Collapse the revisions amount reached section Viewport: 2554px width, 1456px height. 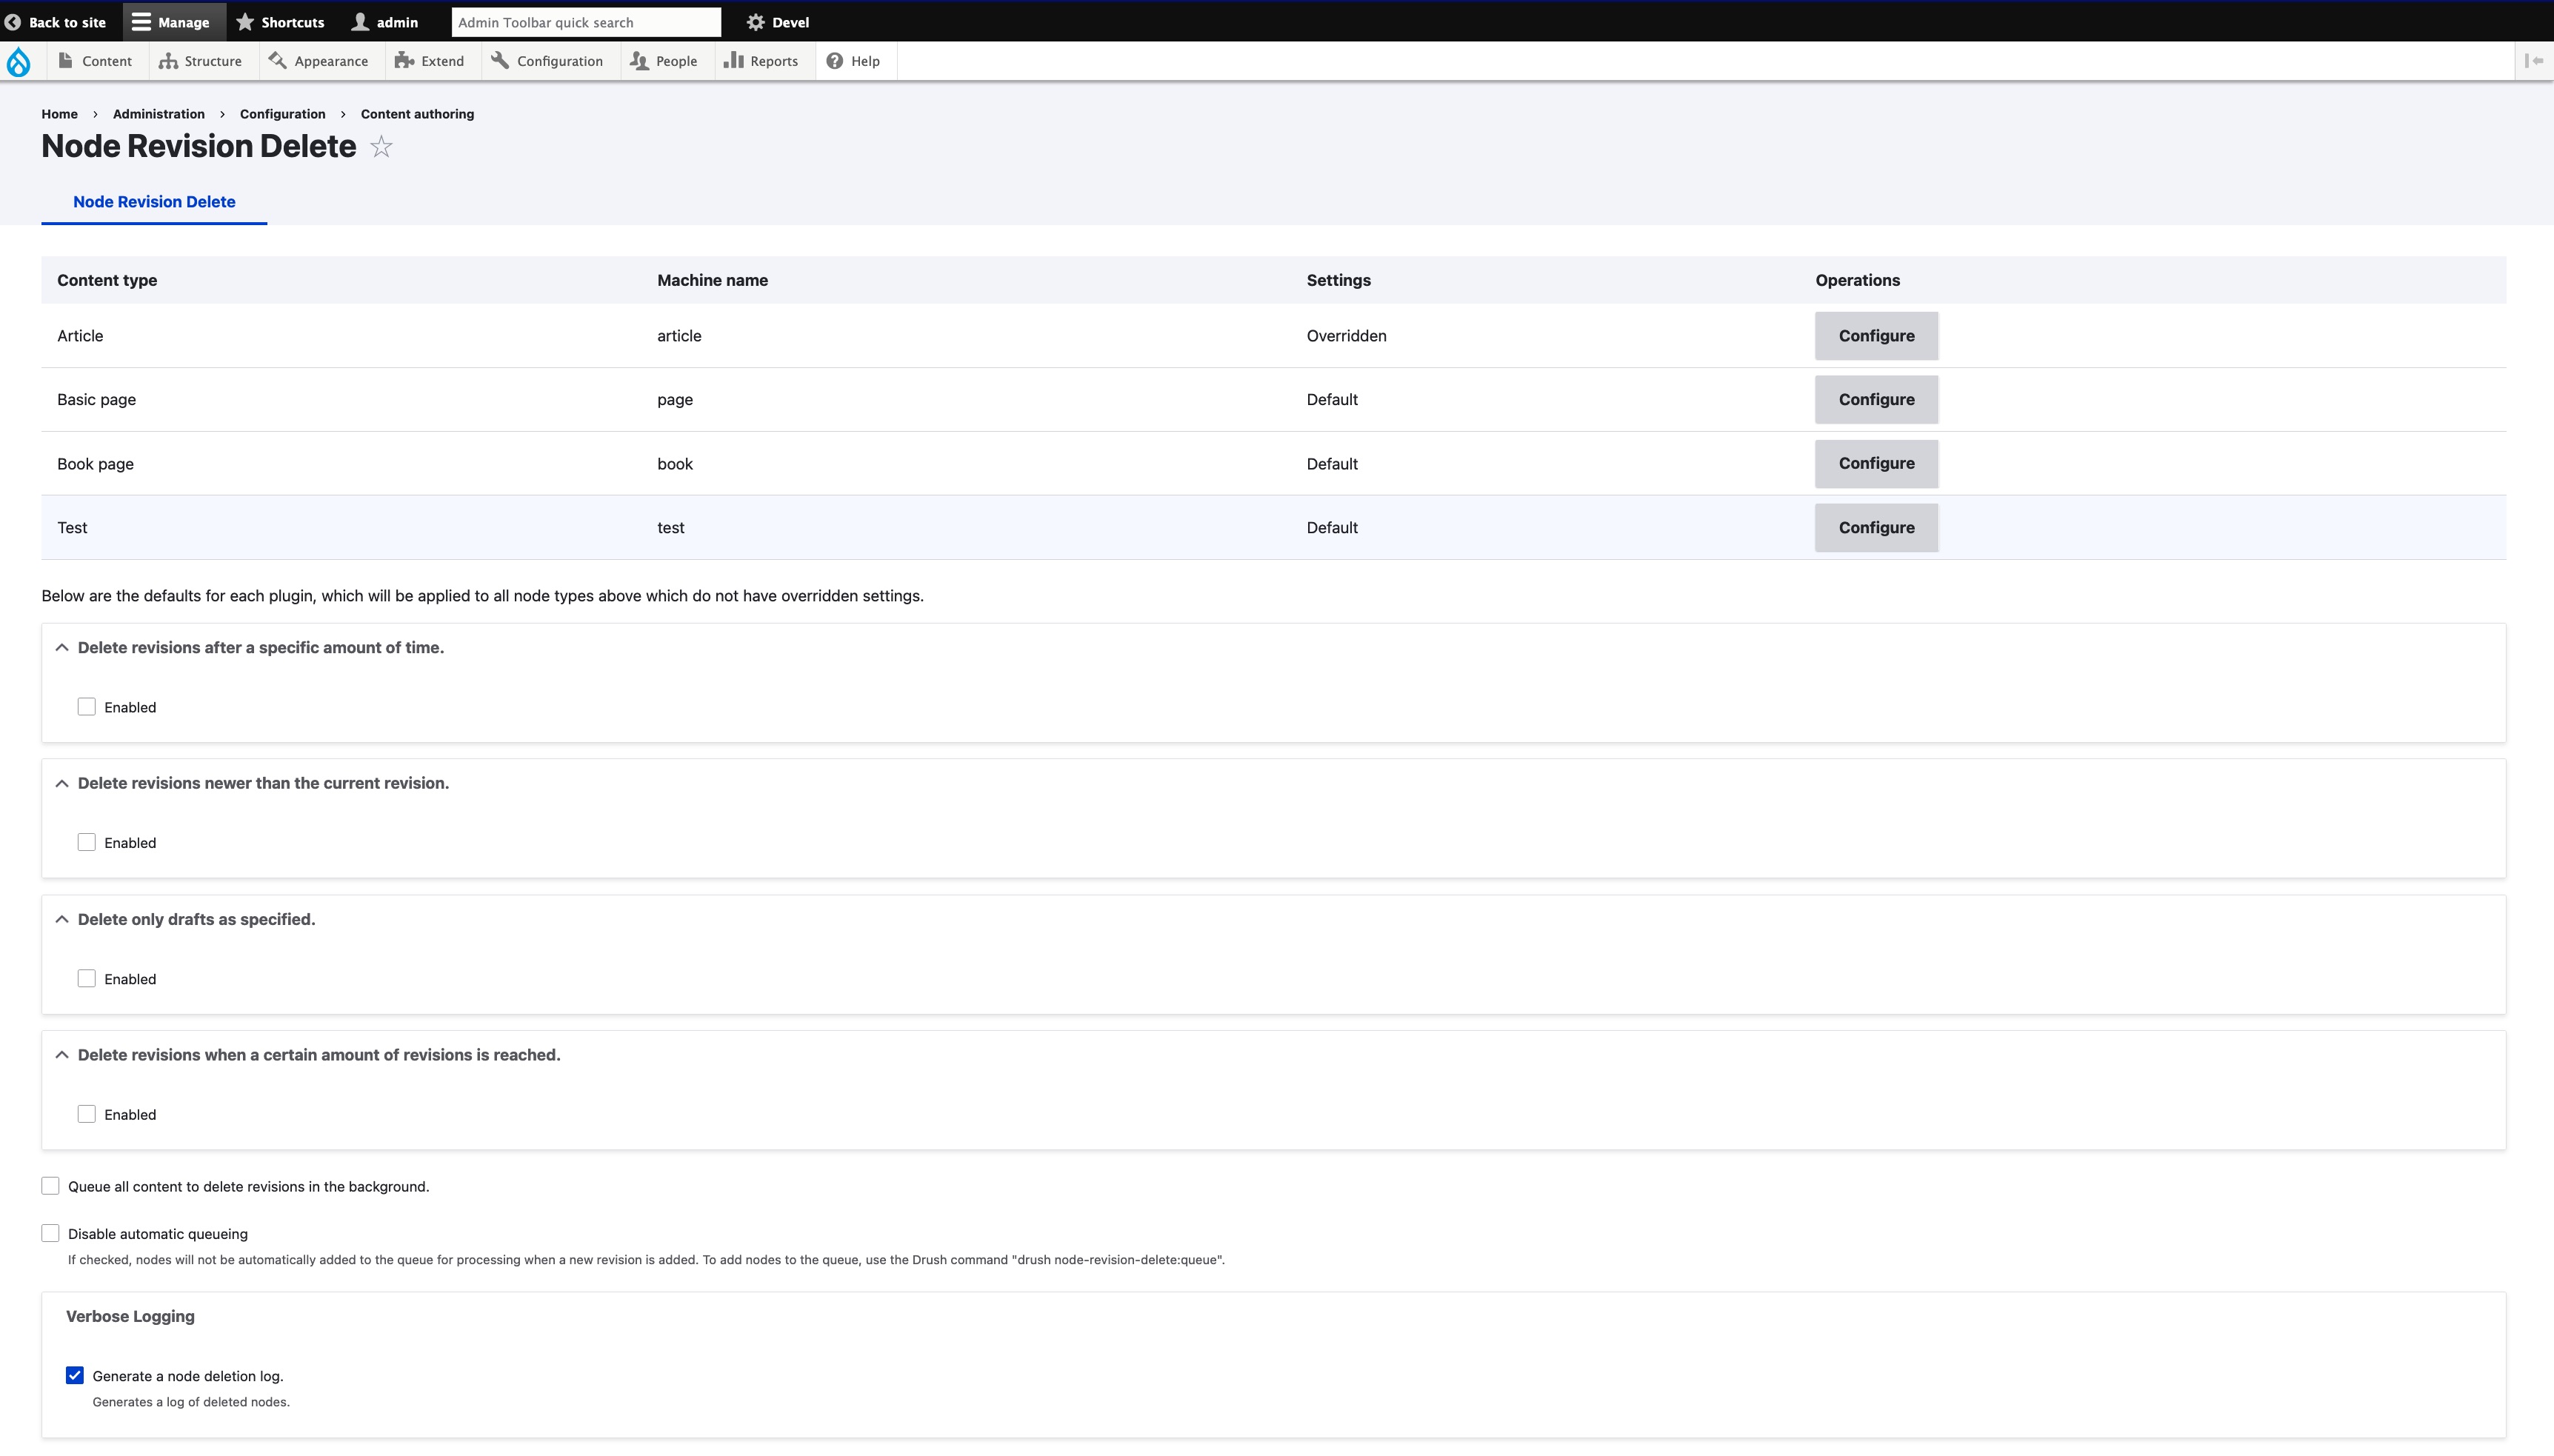coord(63,1054)
